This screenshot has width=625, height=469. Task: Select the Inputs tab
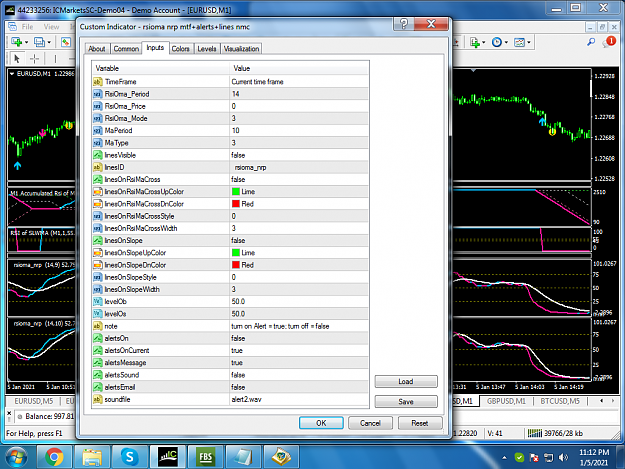click(155, 48)
